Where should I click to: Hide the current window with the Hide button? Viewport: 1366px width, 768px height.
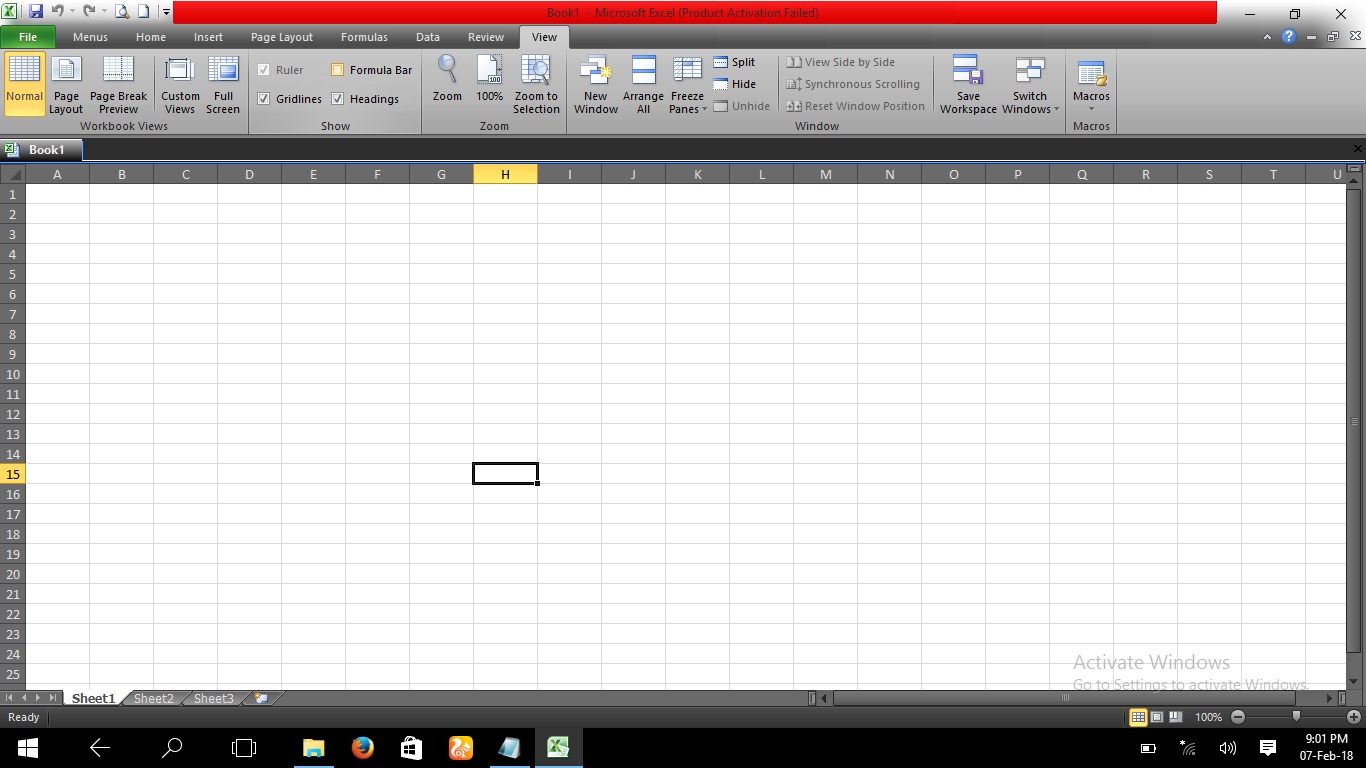tap(735, 84)
